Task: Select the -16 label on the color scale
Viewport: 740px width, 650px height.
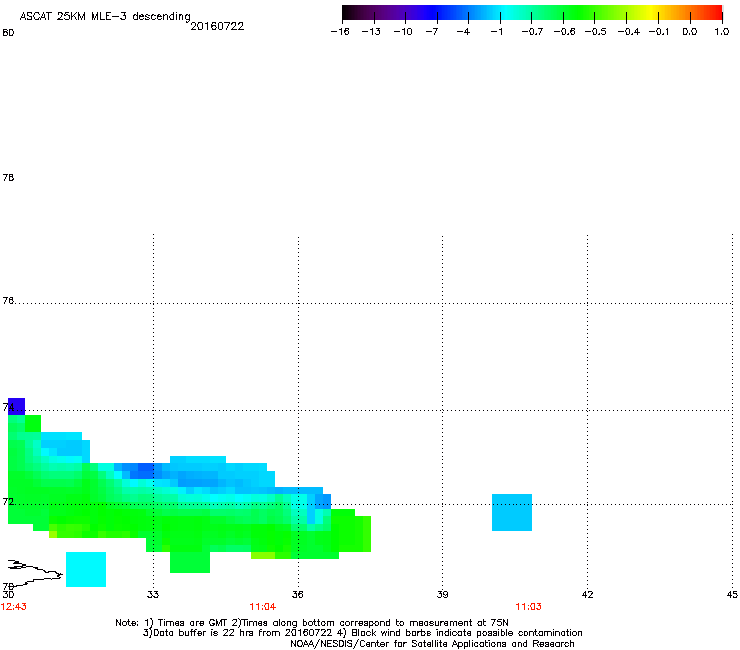Action: click(340, 32)
